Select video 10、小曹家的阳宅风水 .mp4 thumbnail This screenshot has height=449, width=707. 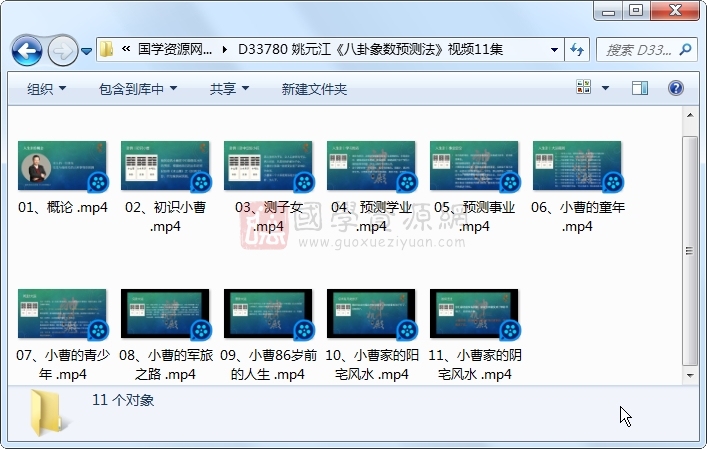[x=371, y=314]
